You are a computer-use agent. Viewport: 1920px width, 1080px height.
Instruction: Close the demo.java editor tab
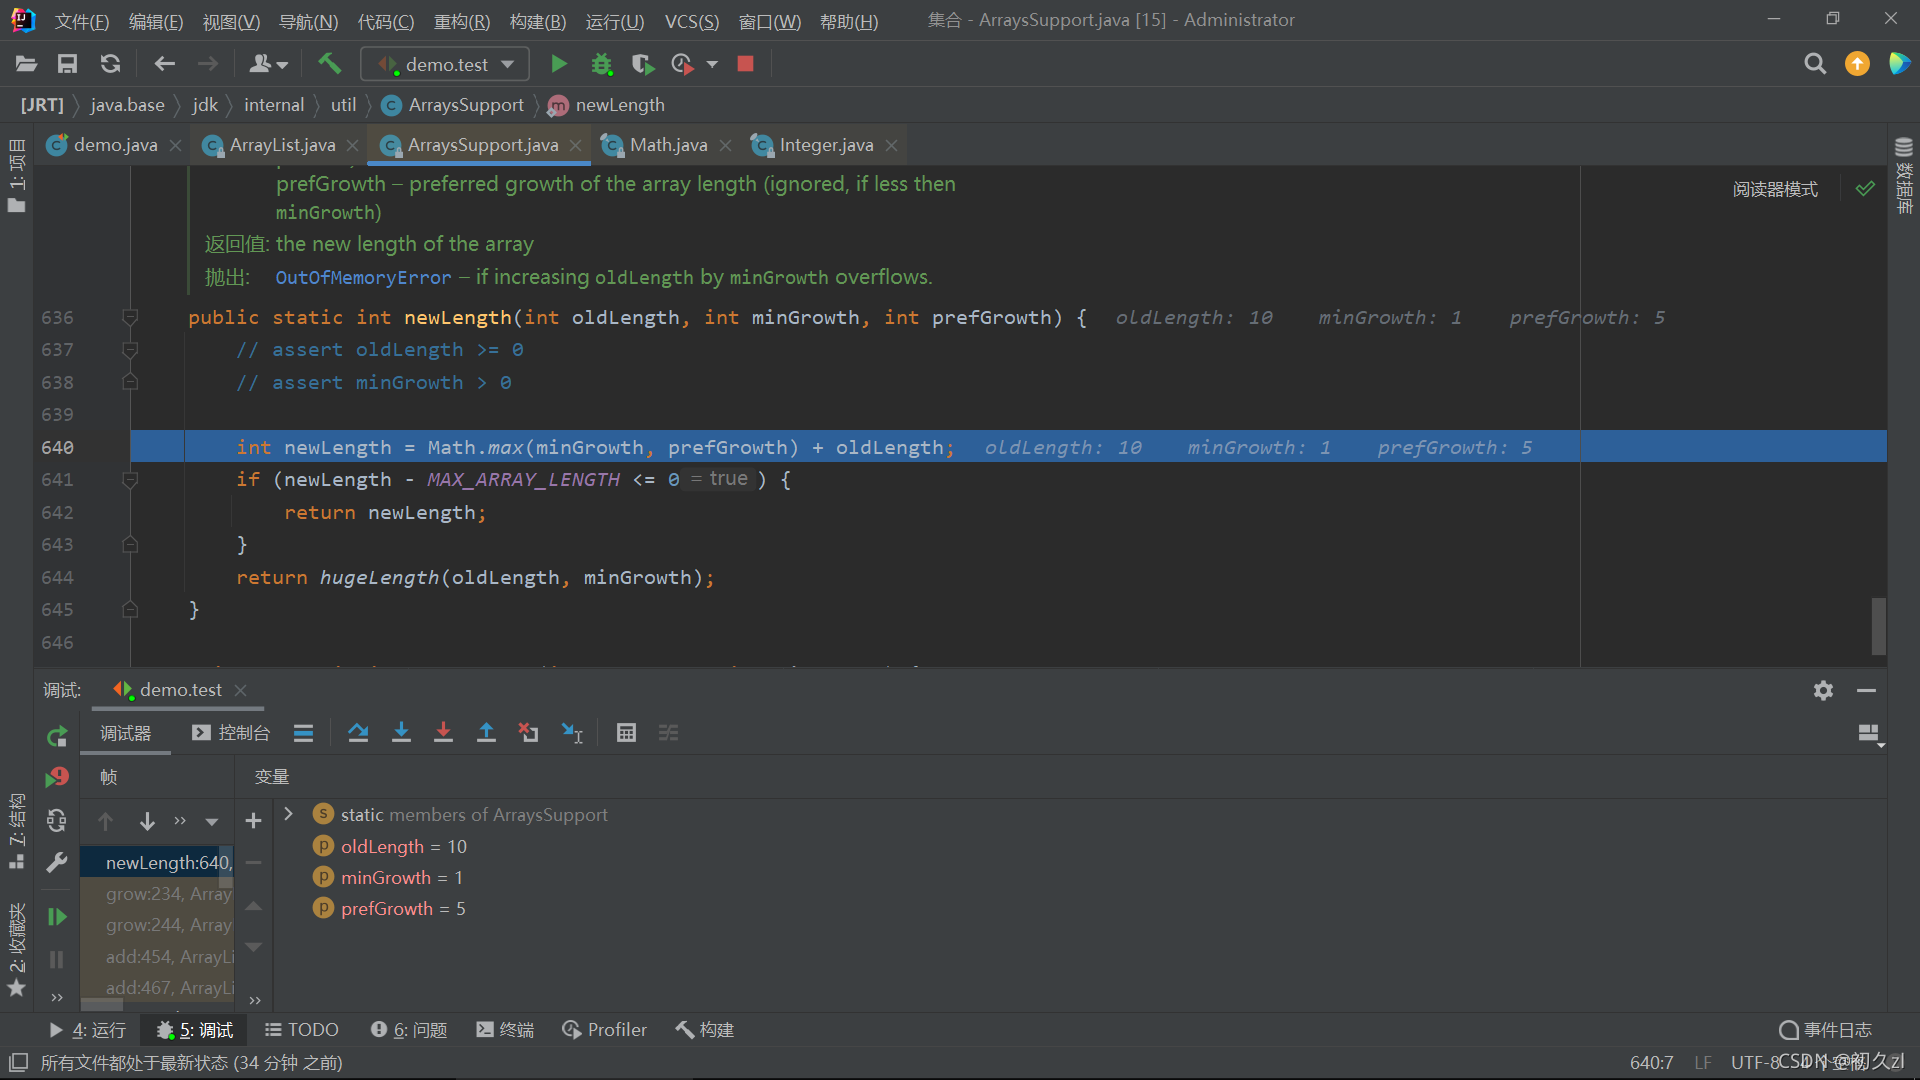click(x=176, y=146)
